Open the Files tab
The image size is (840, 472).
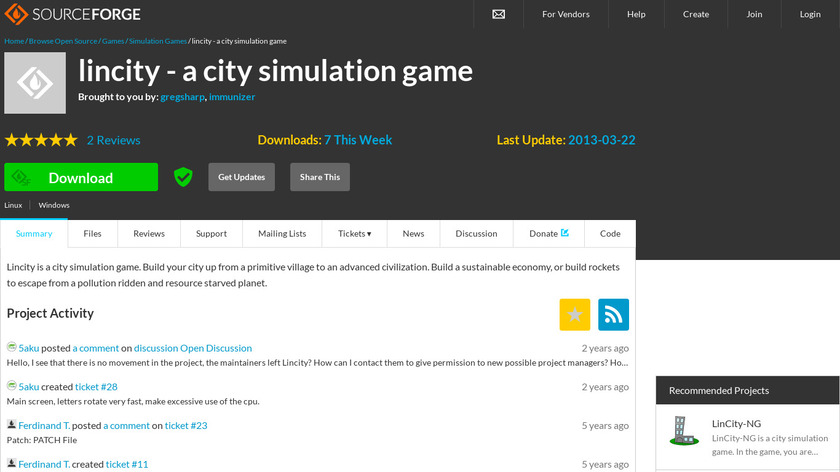92,234
